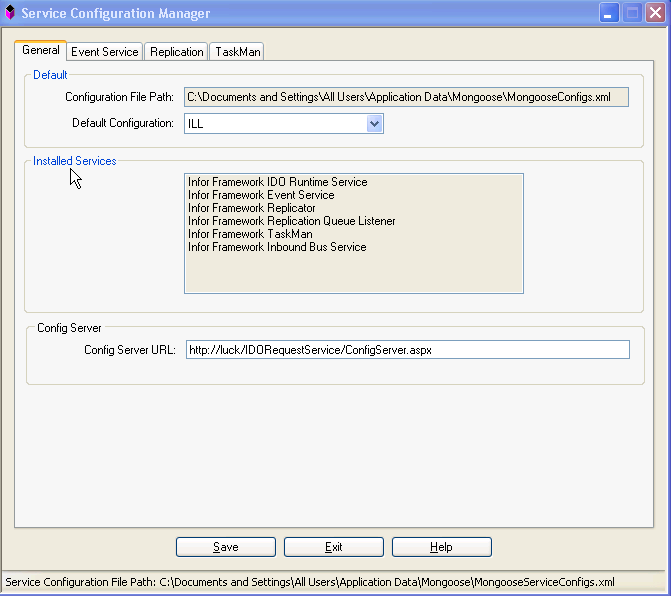
Task: Expand the Default Configuration dropdown arrow
Action: tap(375, 123)
